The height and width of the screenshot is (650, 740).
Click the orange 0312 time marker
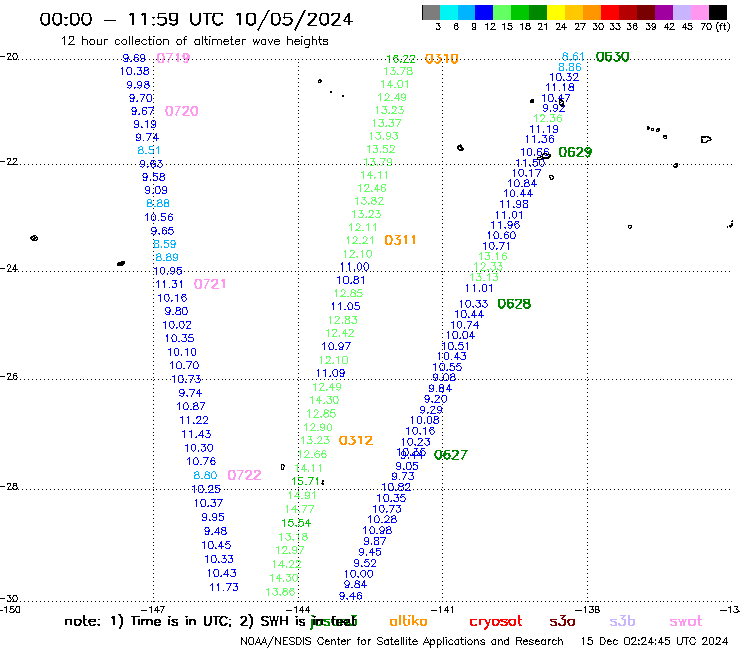(x=356, y=440)
